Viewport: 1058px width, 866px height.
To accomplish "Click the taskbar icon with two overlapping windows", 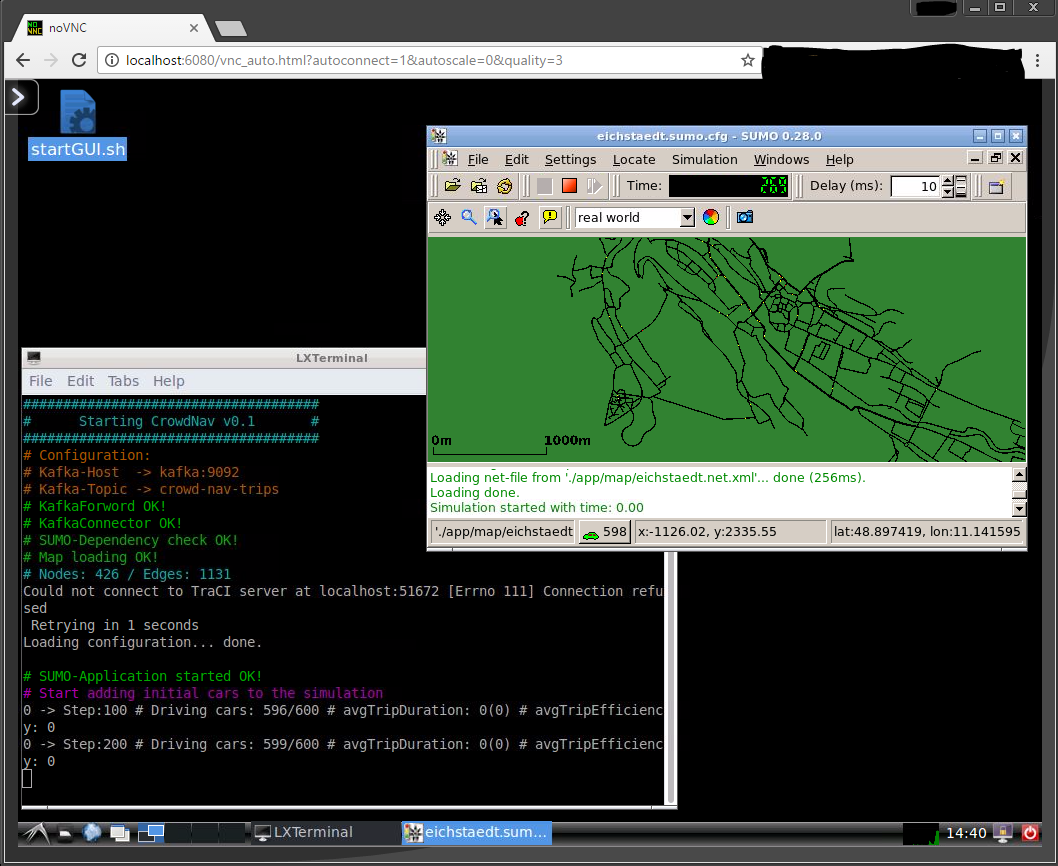I will click(120, 834).
